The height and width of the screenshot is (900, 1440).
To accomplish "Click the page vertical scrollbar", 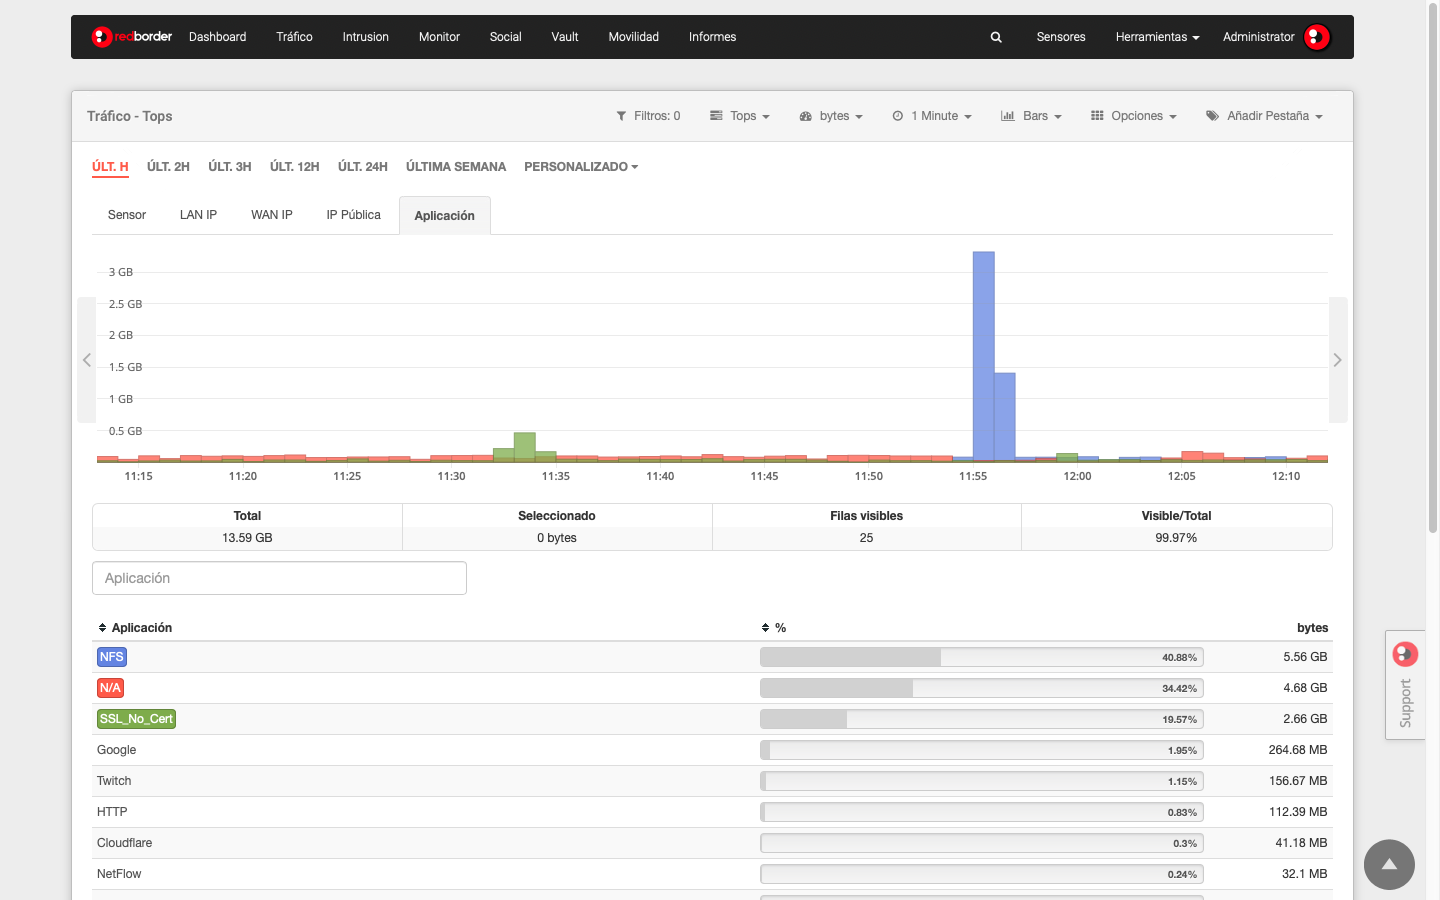I will coord(1433,270).
